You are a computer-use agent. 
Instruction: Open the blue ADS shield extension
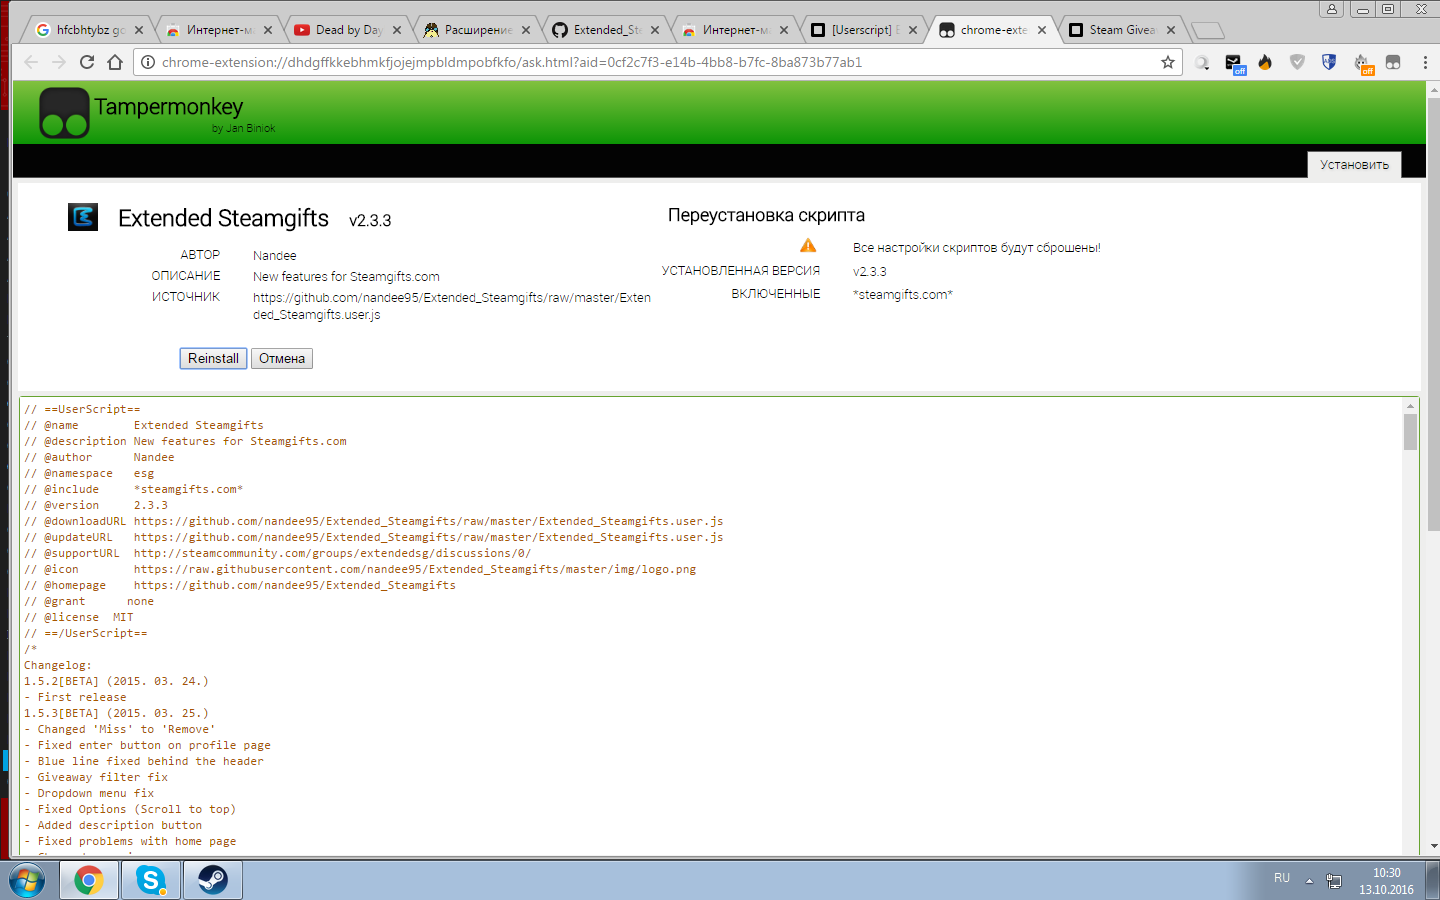coord(1329,62)
